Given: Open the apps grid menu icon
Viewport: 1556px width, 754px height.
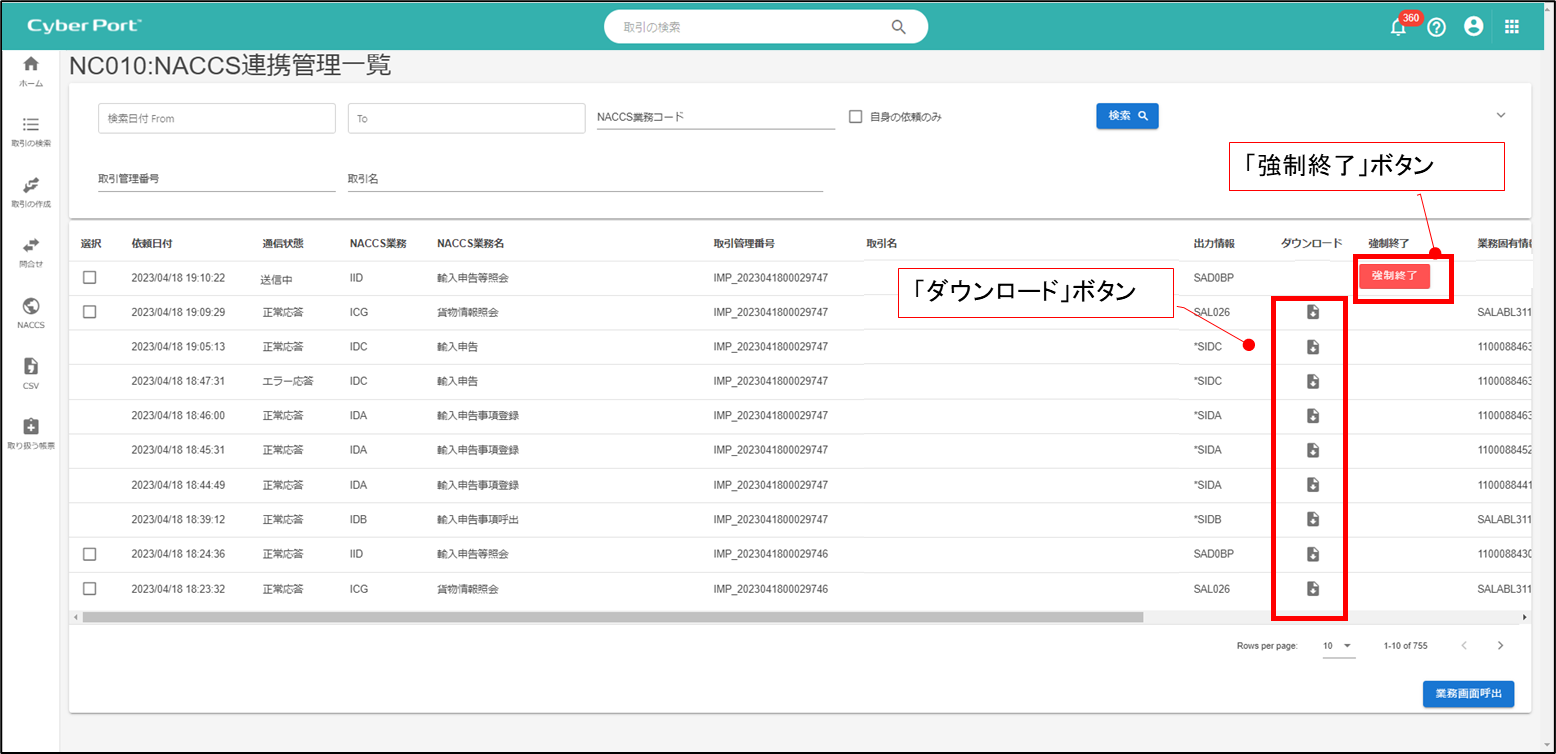Looking at the screenshot, I should (1511, 27).
